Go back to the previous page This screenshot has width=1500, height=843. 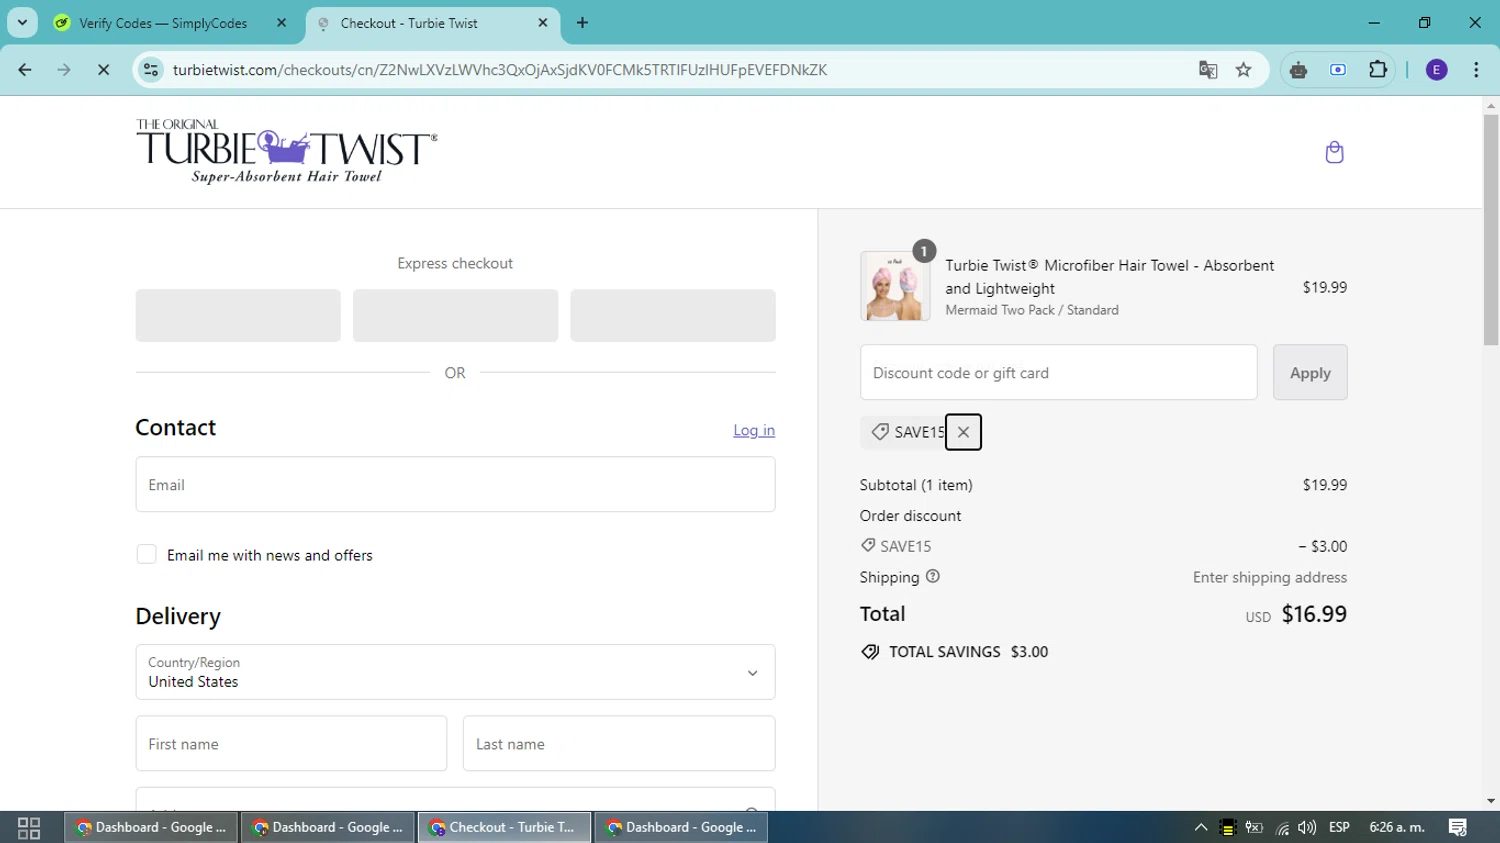(25, 70)
